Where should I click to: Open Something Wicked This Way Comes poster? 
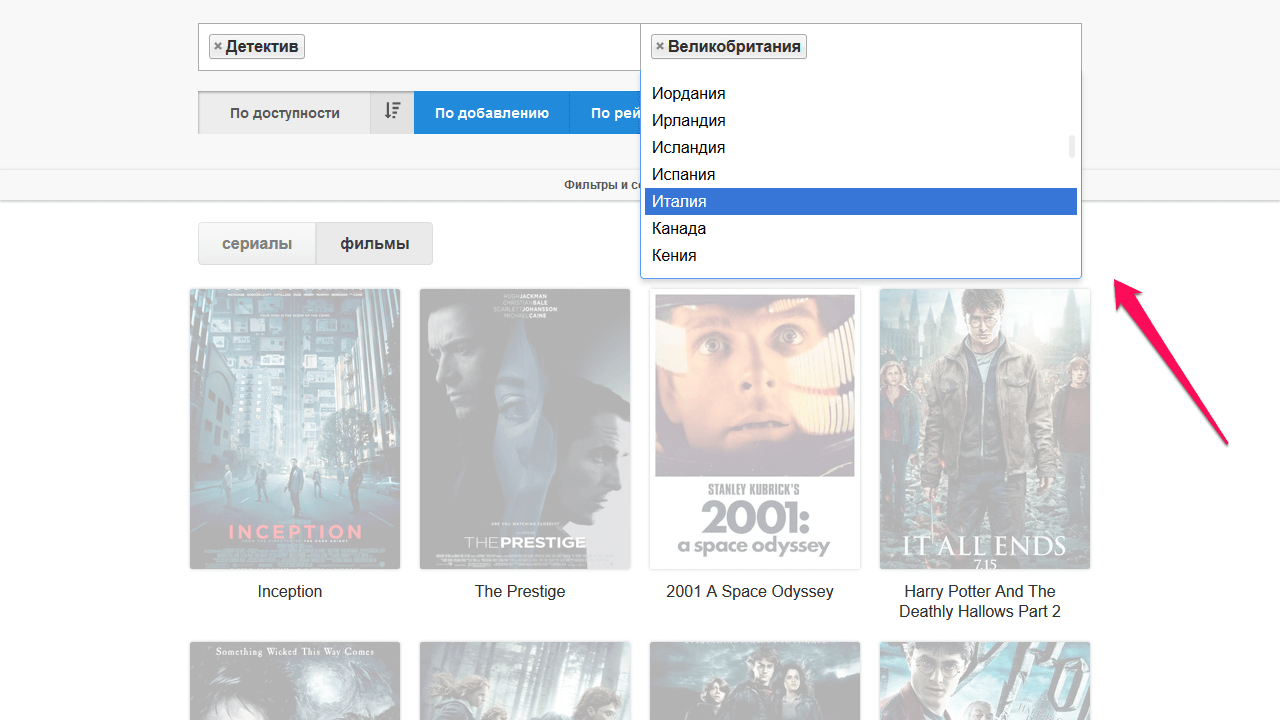[x=295, y=681]
